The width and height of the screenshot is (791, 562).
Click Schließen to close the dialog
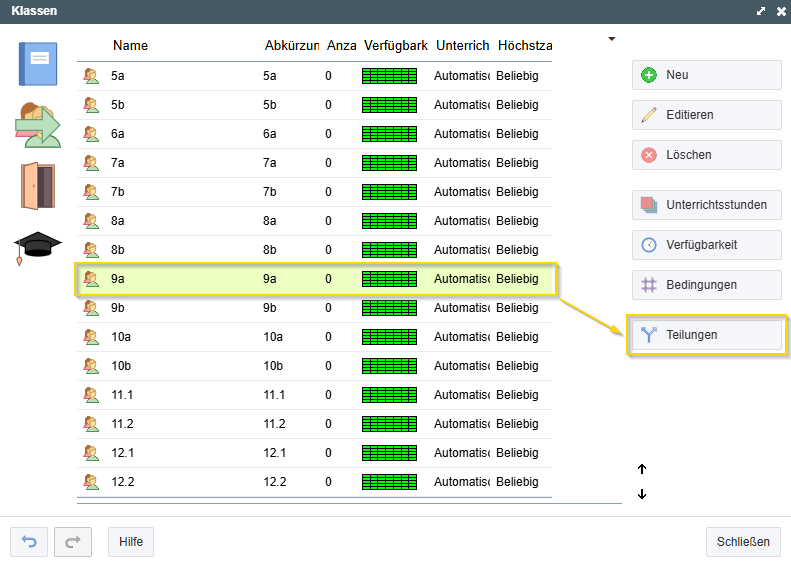click(x=743, y=542)
